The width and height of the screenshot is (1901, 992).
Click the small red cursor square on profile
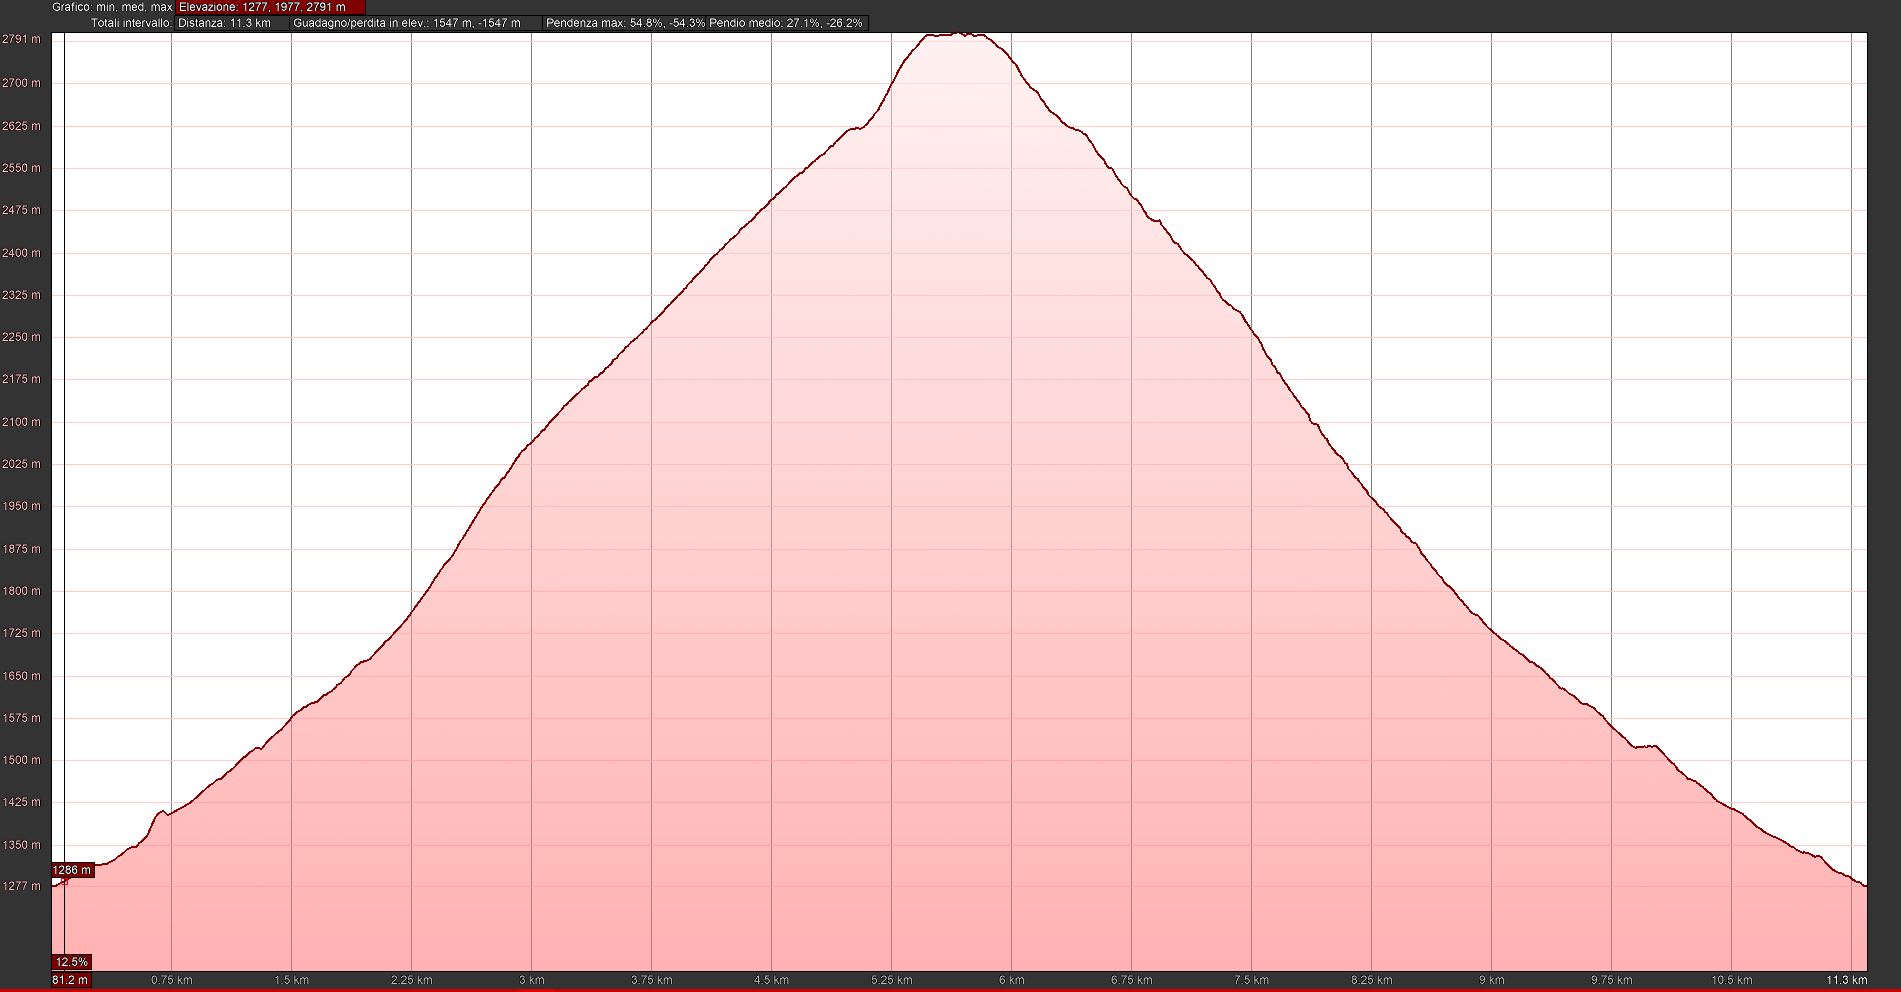[65, 882]
